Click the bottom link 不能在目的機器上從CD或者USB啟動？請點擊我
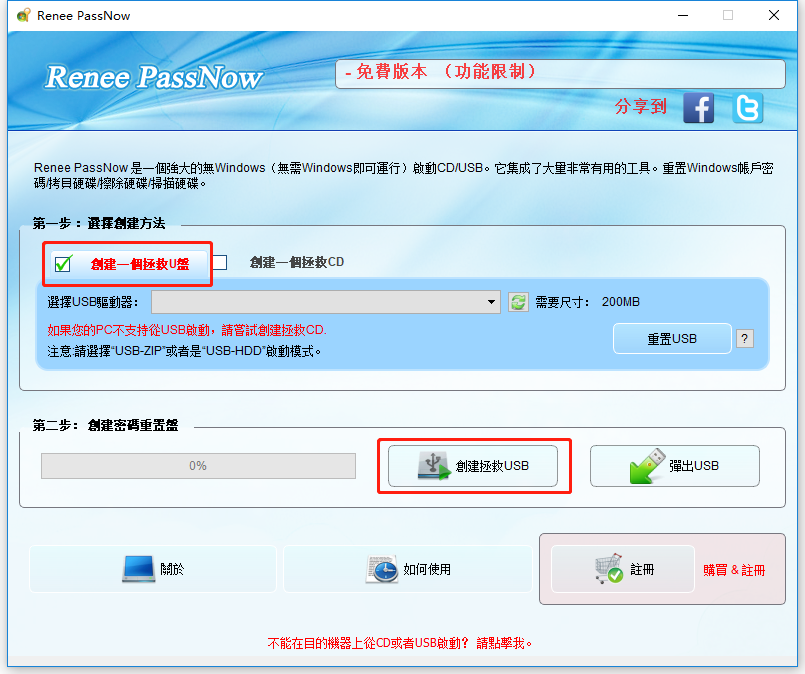Viewport: 805px width, 674px height. point(400,643)
